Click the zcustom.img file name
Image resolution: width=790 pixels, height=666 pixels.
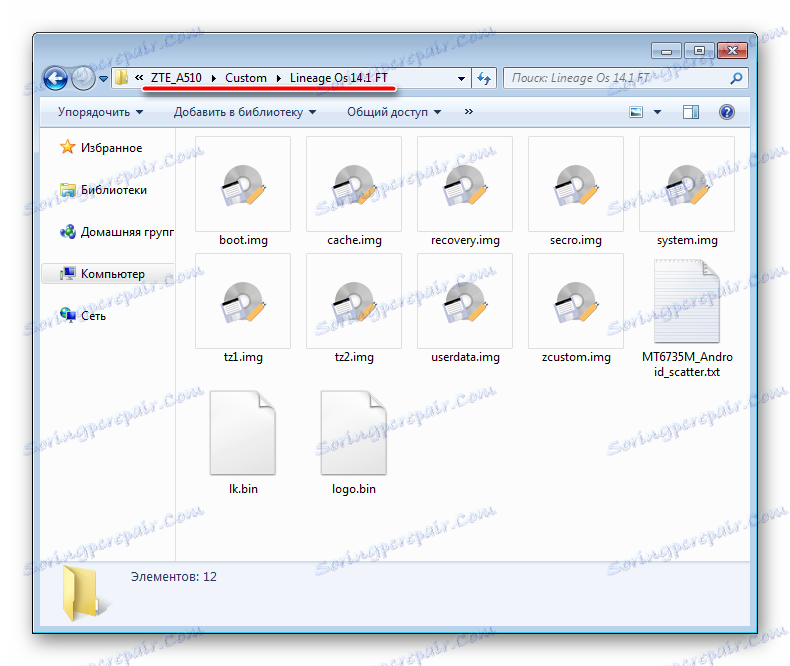tap(575, 357)
